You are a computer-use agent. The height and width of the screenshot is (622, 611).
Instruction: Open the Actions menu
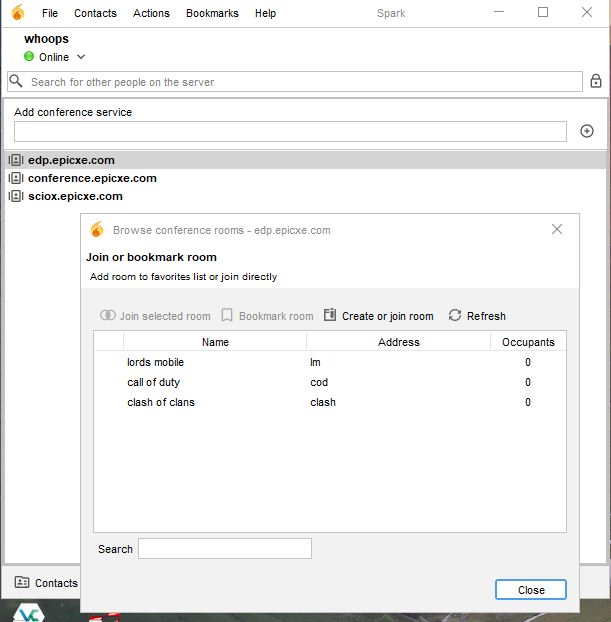point(151,13)
